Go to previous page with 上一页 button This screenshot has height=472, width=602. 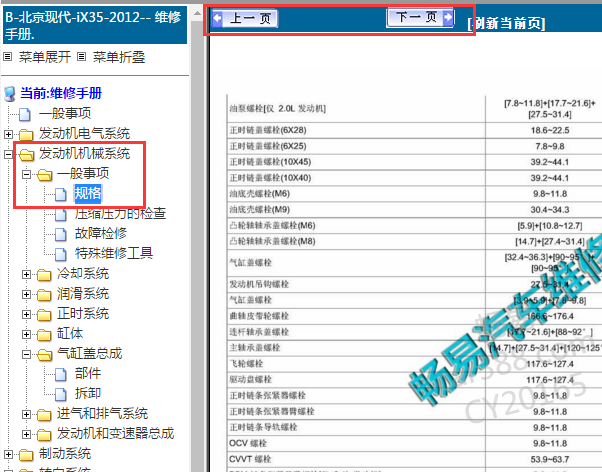click(x=245, y=18)
